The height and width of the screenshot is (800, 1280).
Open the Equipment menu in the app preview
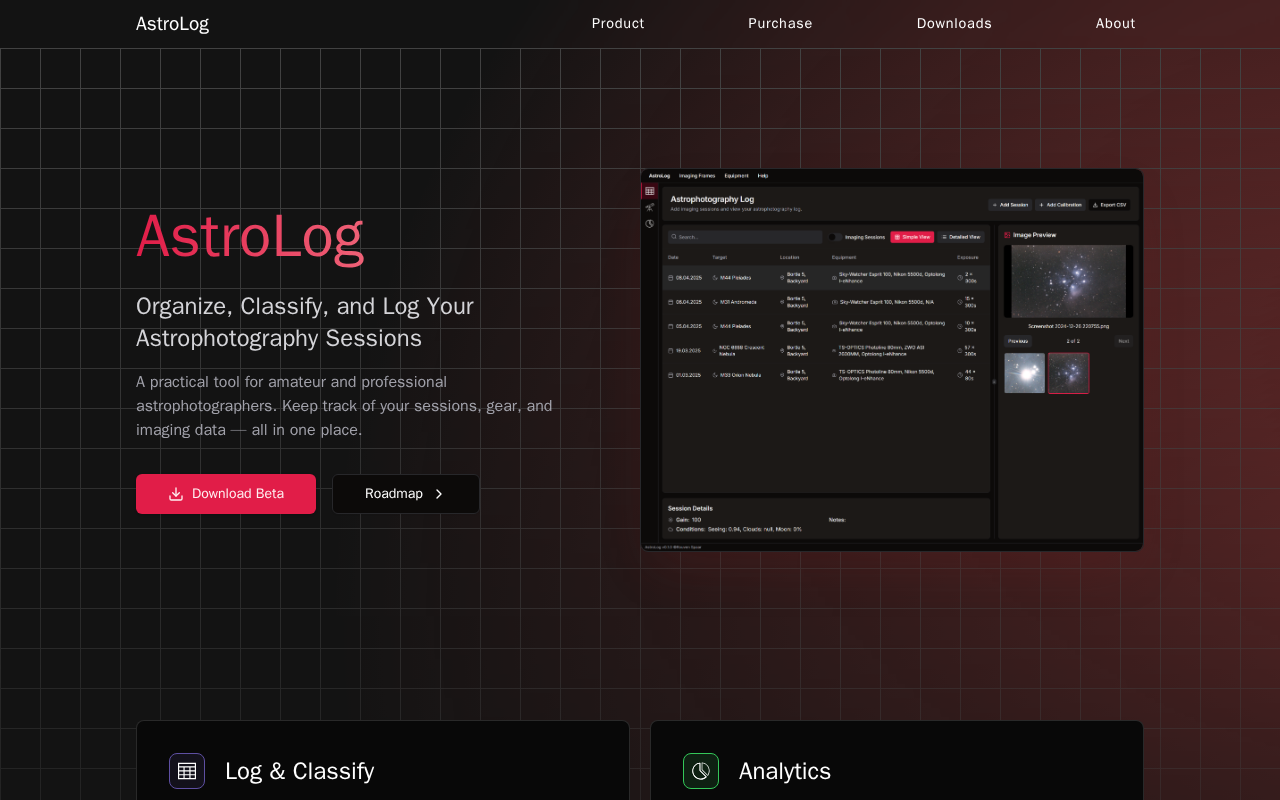736,176
